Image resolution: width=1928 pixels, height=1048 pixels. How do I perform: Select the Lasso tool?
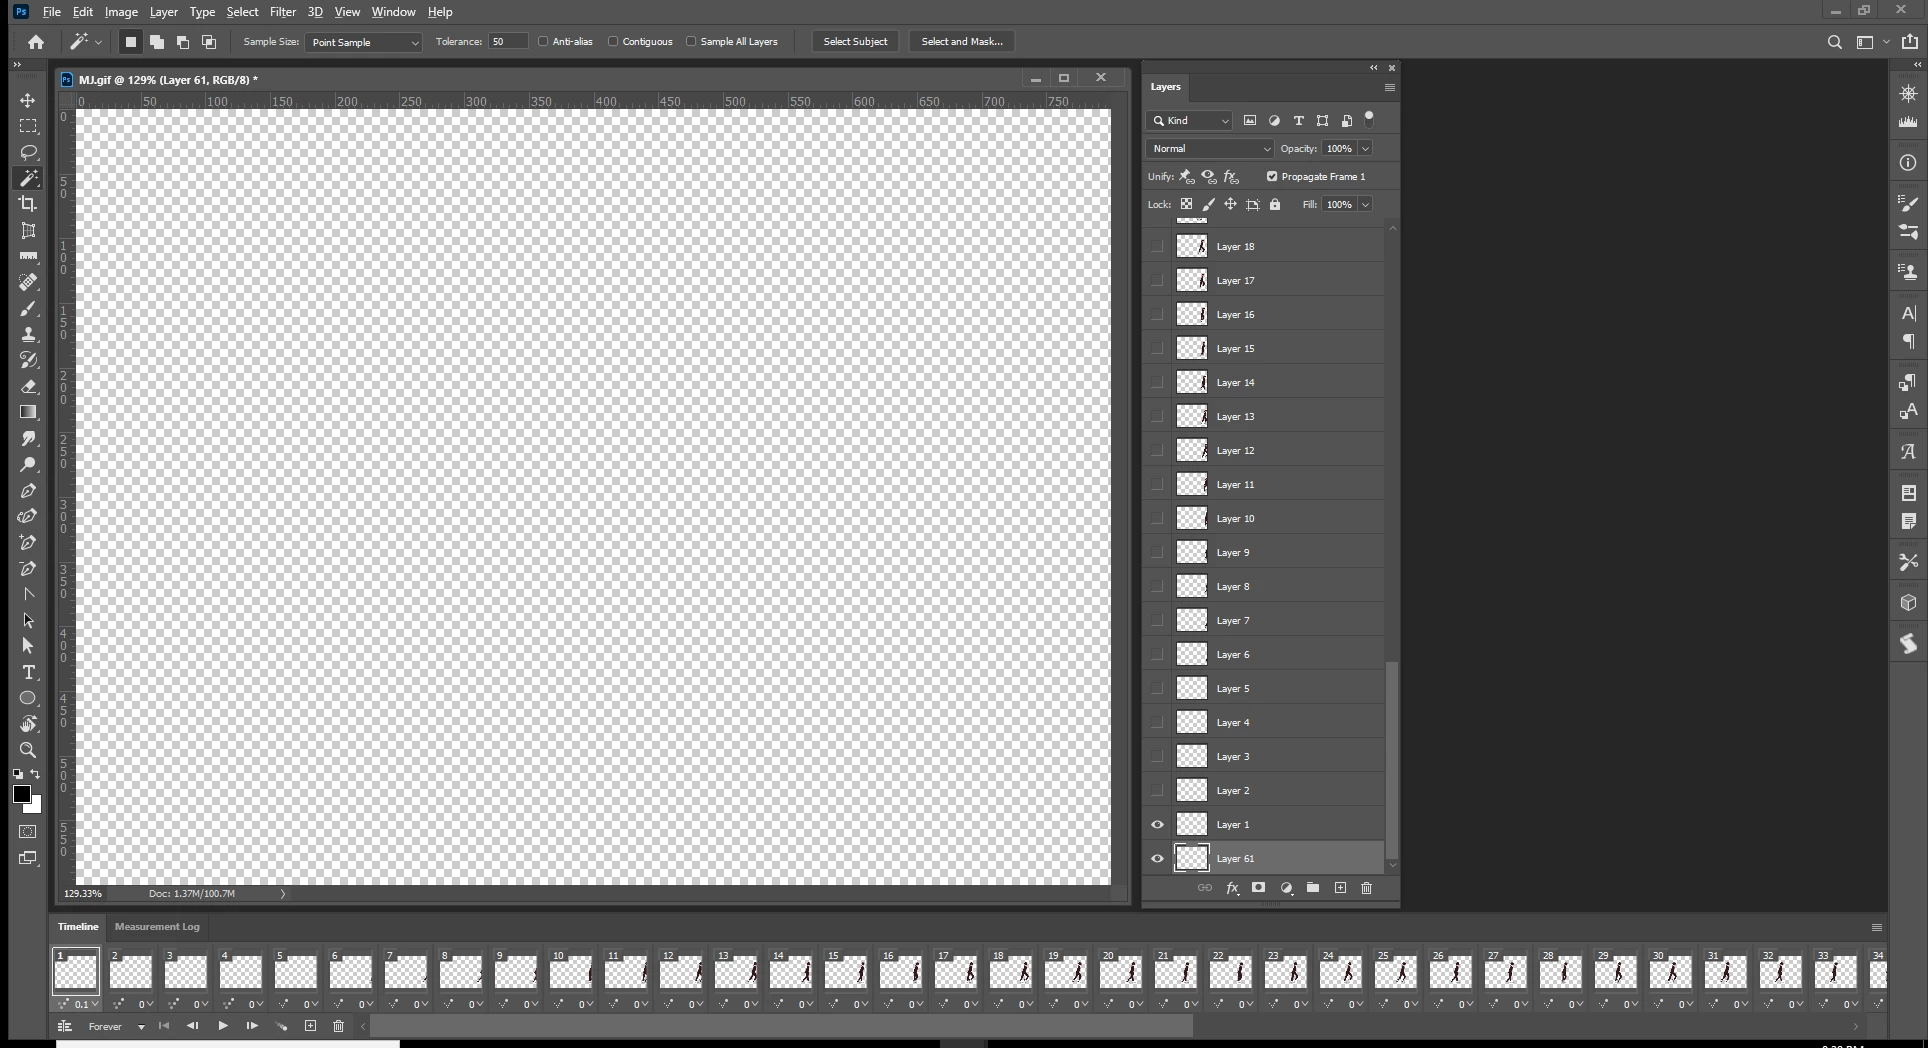(x=28, y=152)
